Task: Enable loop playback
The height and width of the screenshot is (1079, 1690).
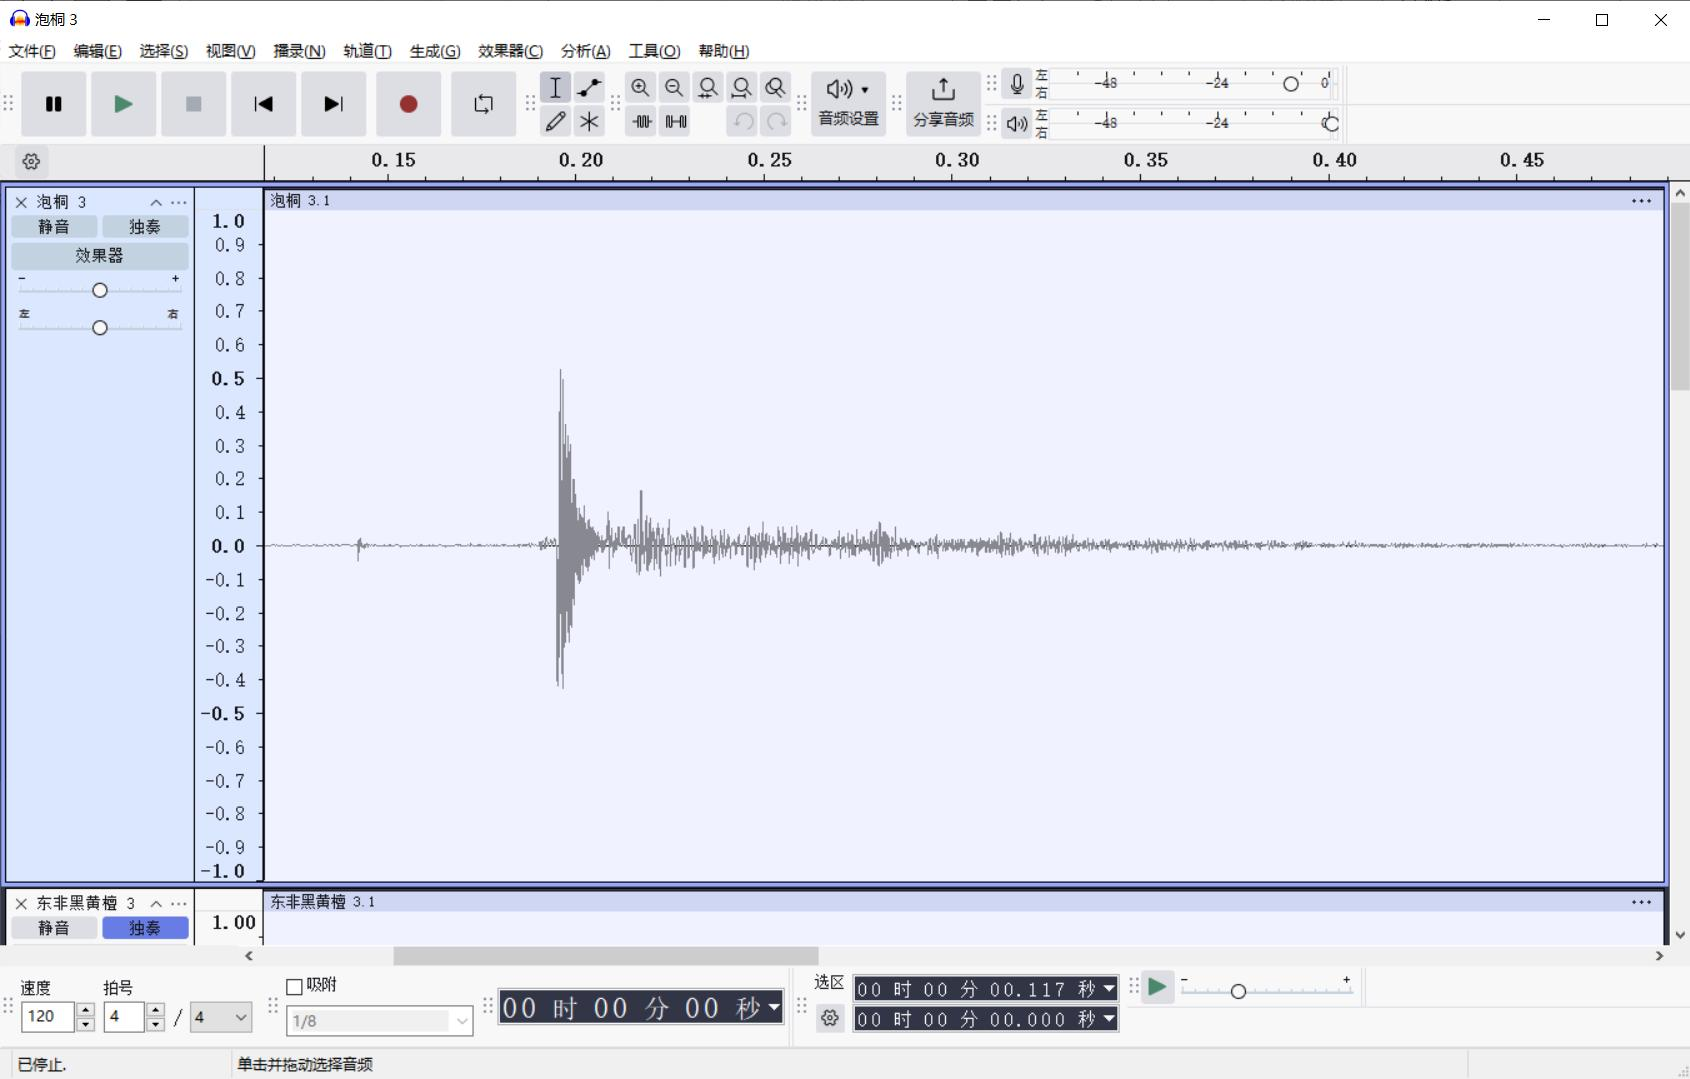Action: [x=482, y=104]
